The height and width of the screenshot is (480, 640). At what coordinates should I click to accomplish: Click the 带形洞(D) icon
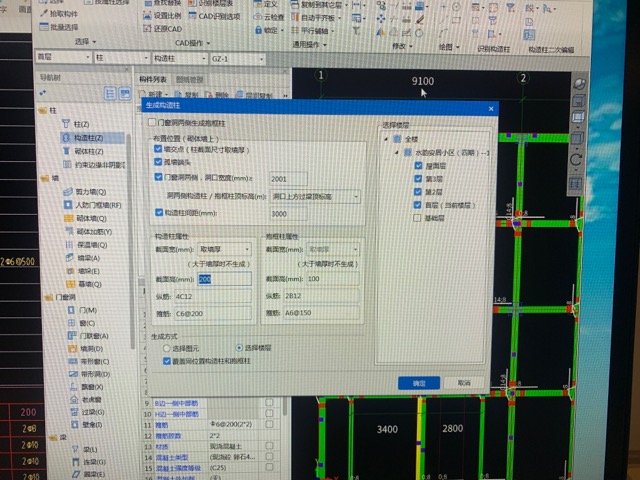click(73, 374)
